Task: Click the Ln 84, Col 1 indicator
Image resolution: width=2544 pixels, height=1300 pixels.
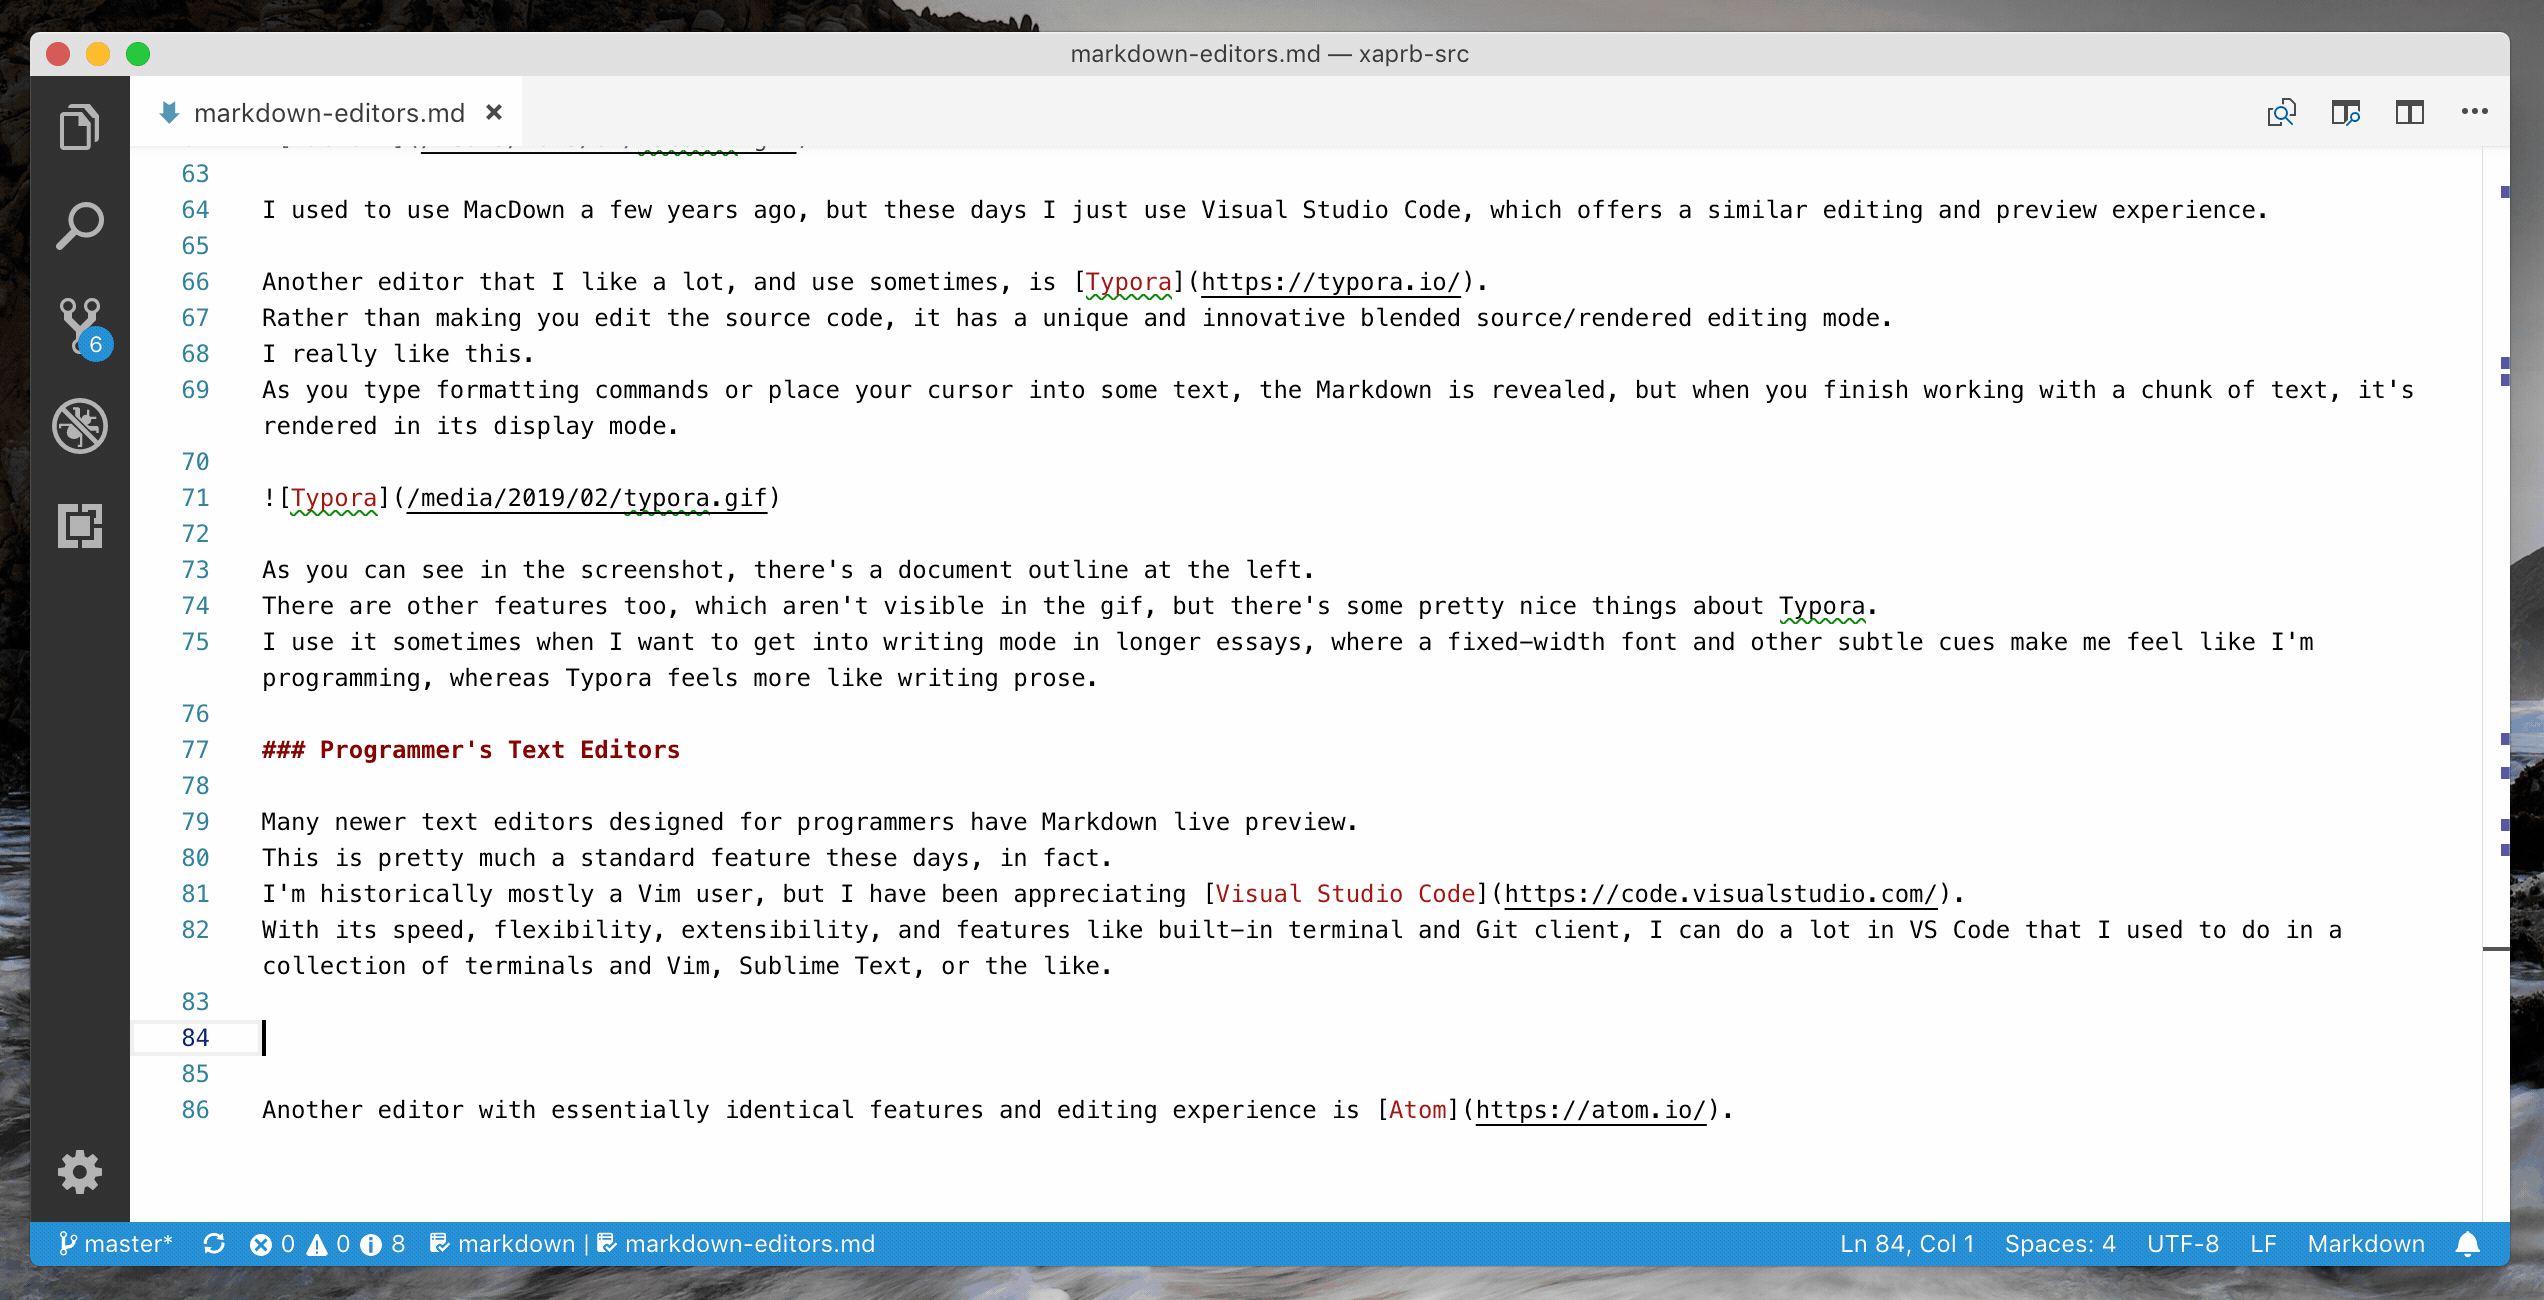Action: click(1906, 1244)
